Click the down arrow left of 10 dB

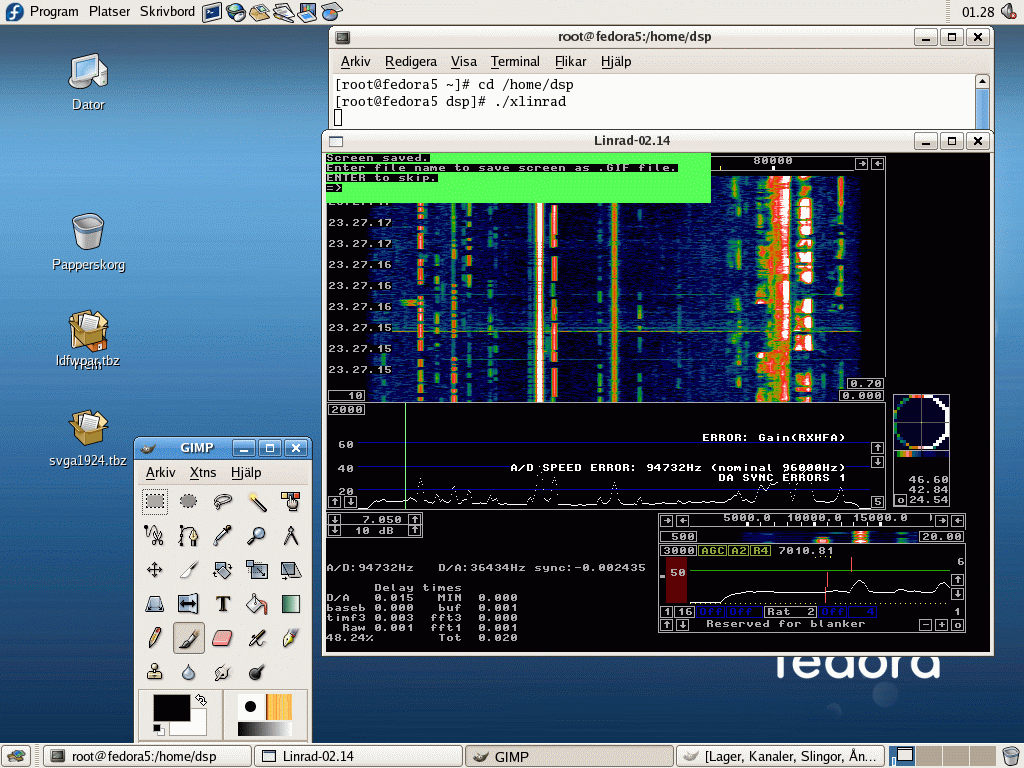[x=334, y=530]
